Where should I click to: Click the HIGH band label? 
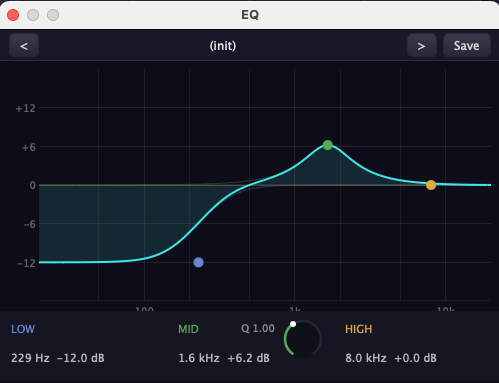point(358,329)
